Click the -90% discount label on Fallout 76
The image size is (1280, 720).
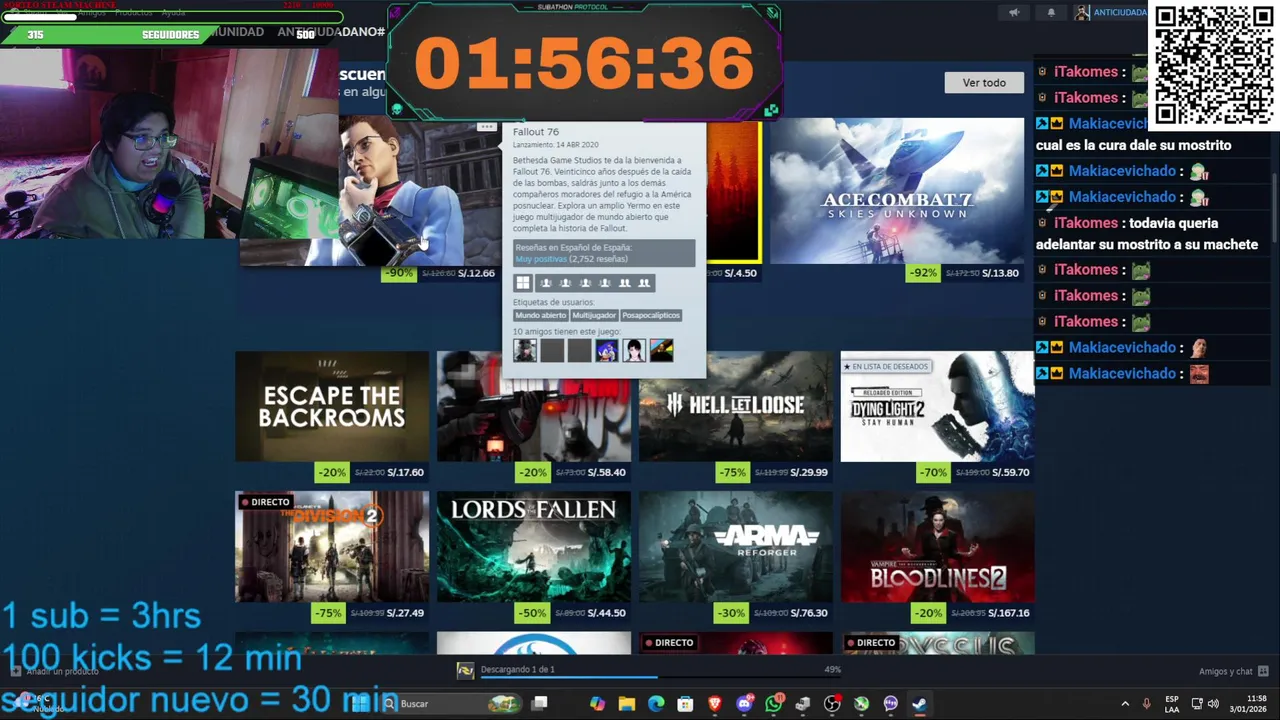click(398, 273)
